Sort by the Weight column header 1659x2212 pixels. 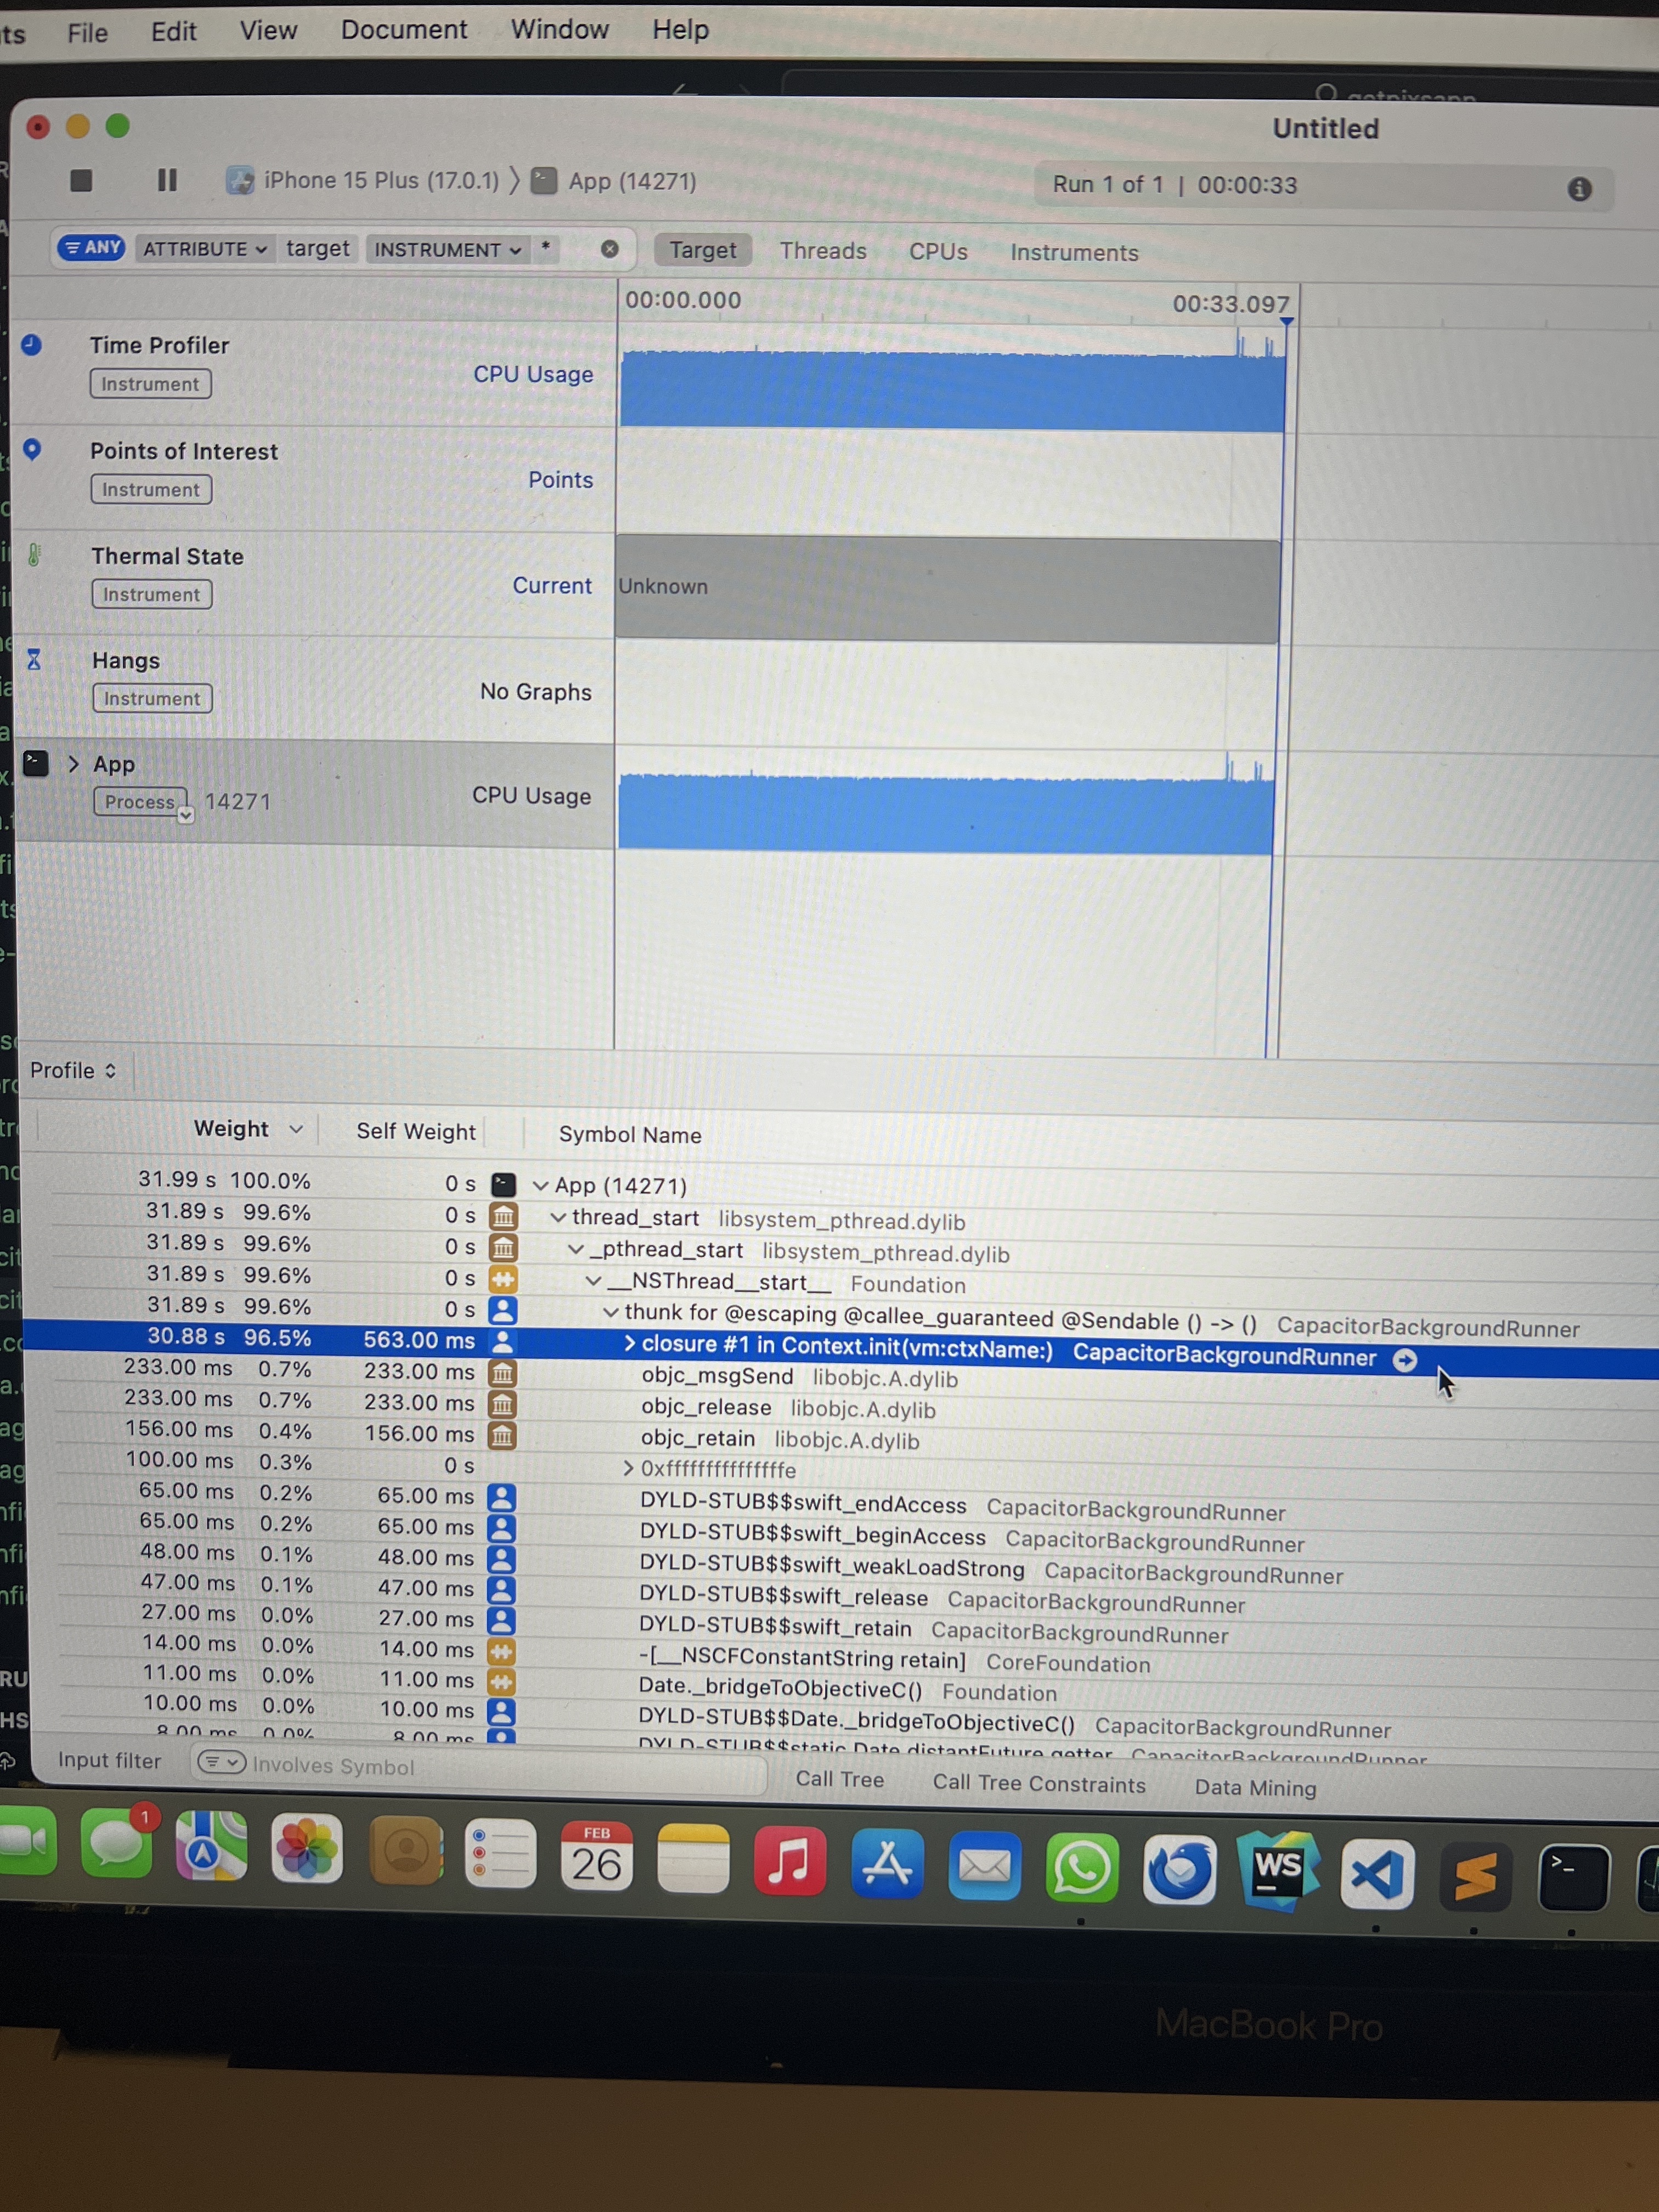point(231,1128)
